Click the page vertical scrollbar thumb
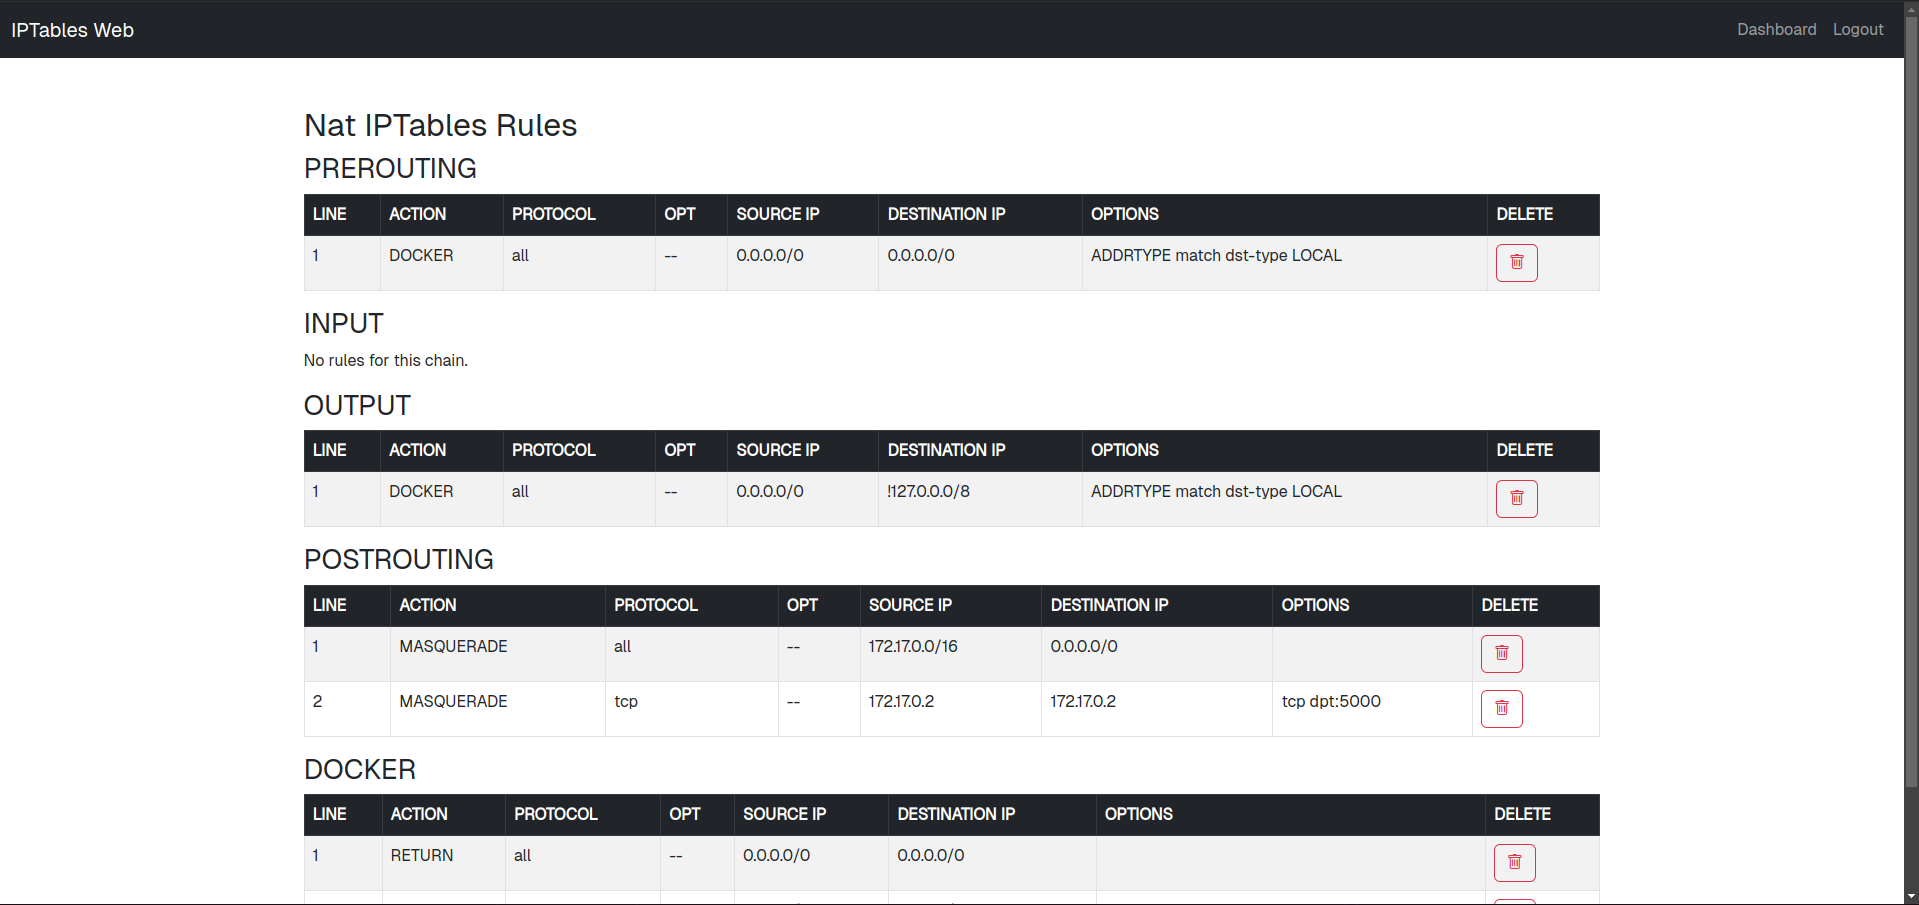The image size is (1919, 905). click(1911, 400)
